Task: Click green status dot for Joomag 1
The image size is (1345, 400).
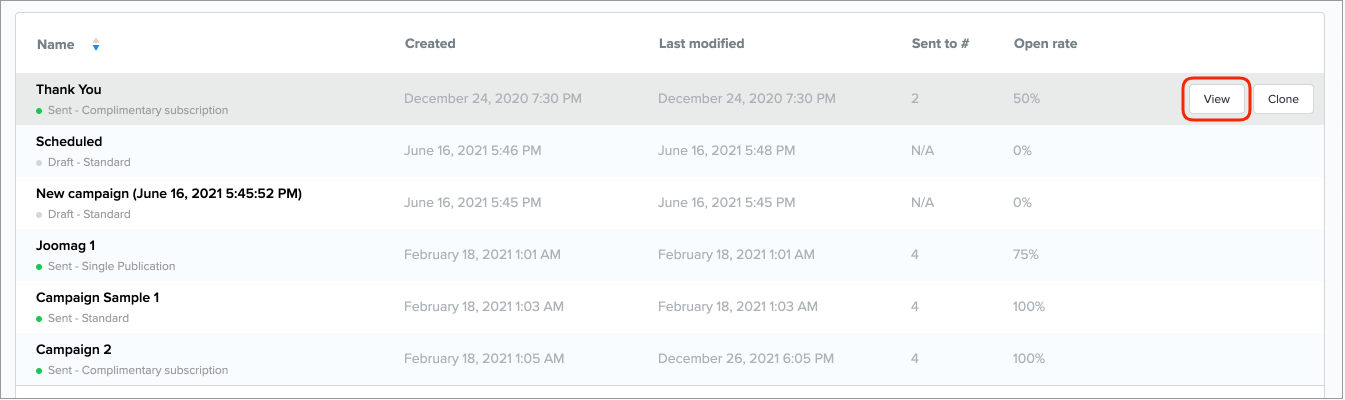Action: click(39, 267)
